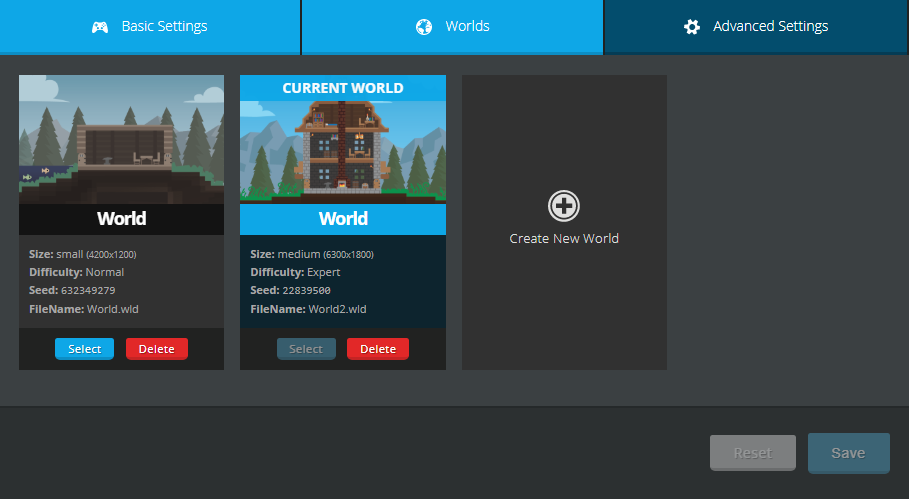Click the Reset button
This screenshot has height=499, width=909.
752,453
